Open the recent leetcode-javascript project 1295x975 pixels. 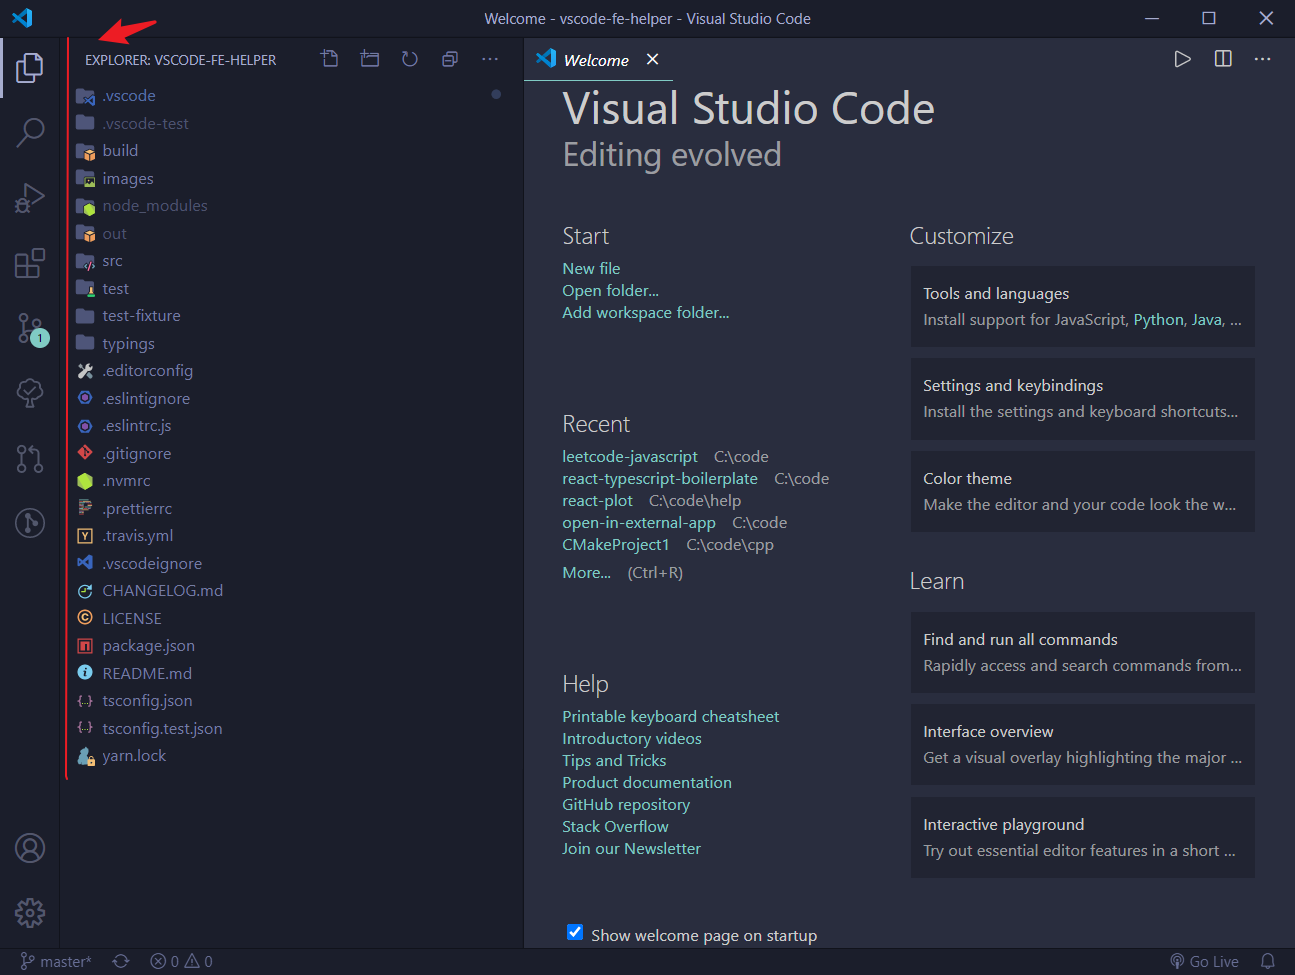tap(630, 456)
